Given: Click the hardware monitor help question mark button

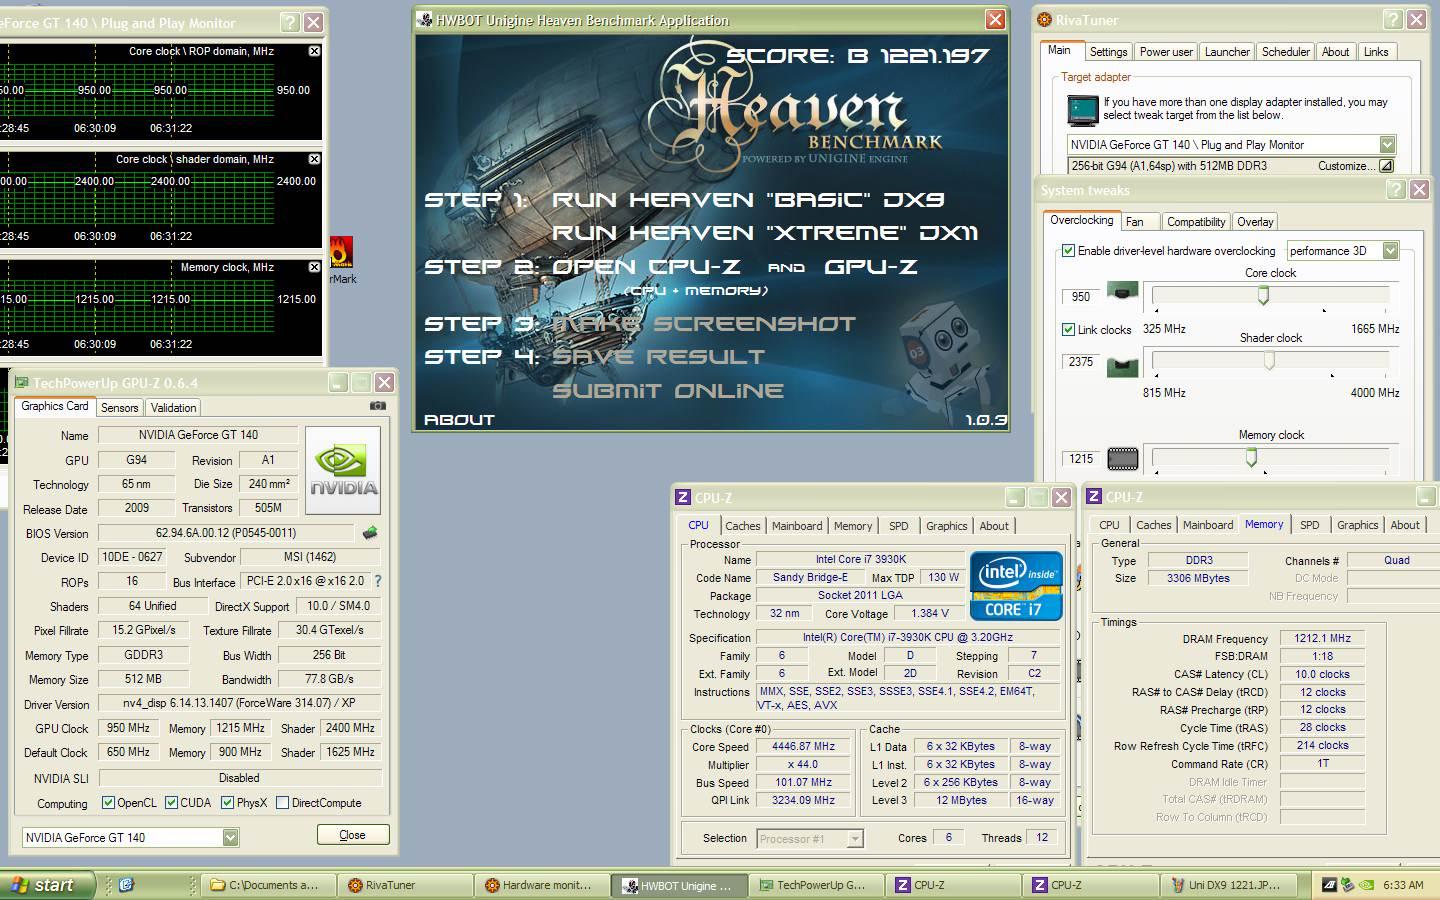Looking at the screenshot, I should 289,22.
